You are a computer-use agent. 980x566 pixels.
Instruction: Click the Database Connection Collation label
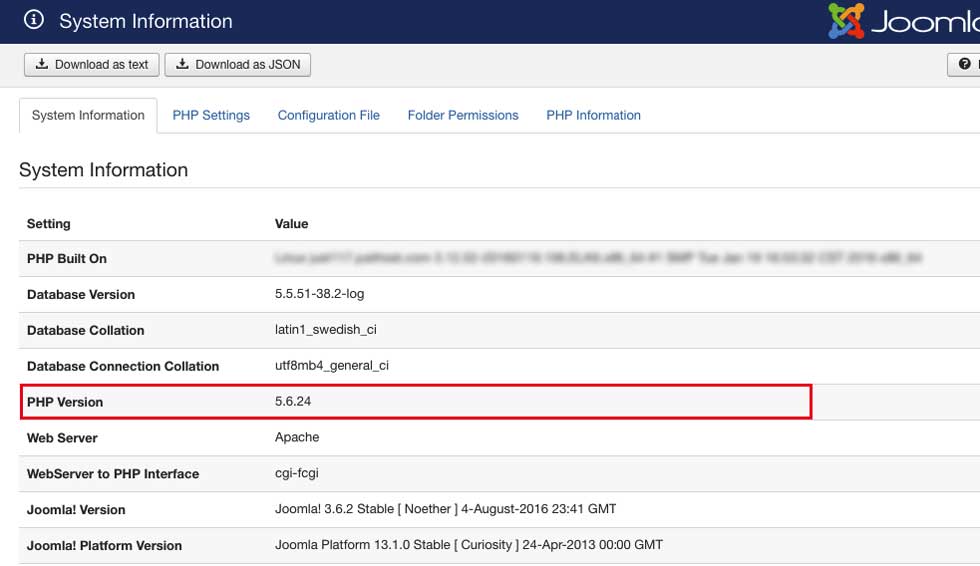point(123,366)
